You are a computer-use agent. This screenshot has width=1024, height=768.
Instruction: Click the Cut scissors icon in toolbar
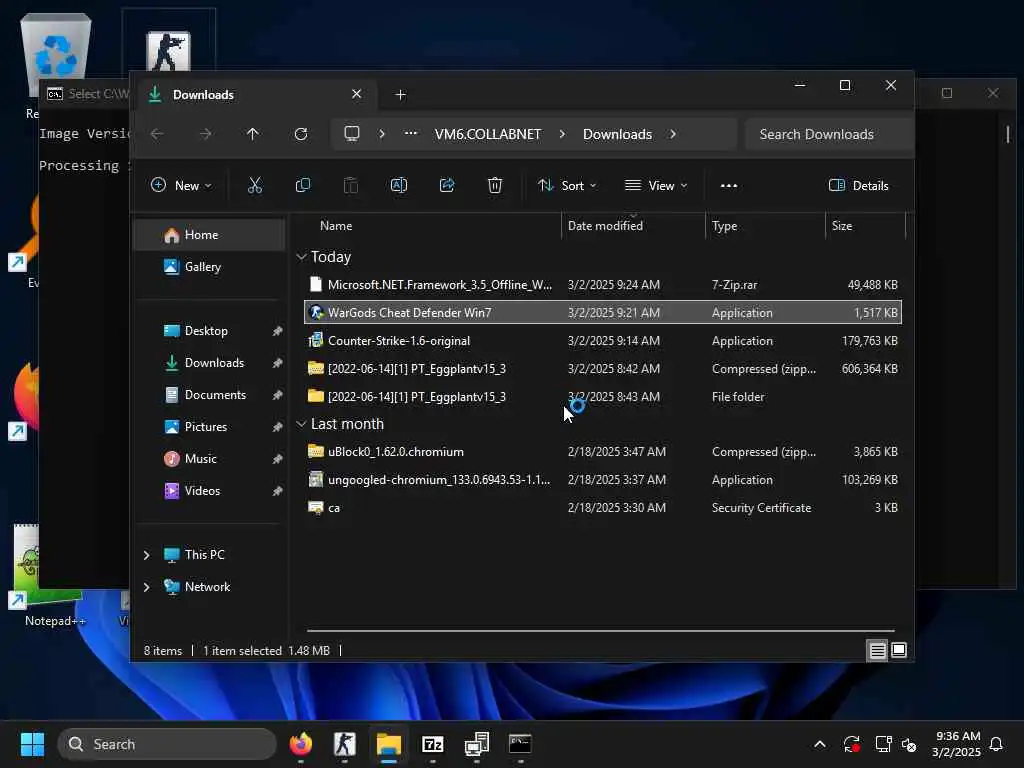255,185
